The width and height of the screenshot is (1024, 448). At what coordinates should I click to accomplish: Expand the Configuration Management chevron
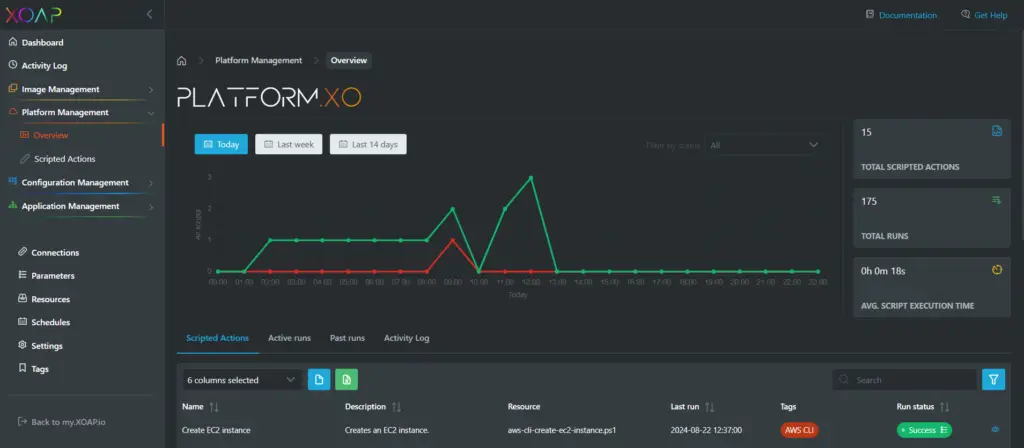(151, 184)
